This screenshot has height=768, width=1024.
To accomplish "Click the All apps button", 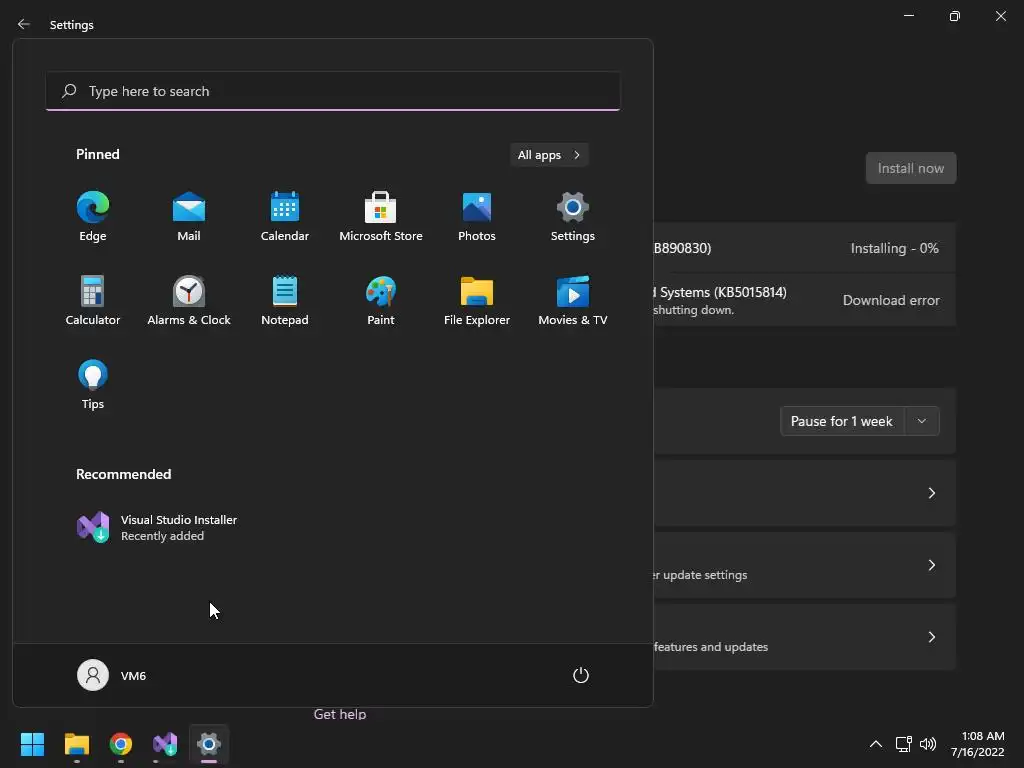I will (x=549, y=155).
